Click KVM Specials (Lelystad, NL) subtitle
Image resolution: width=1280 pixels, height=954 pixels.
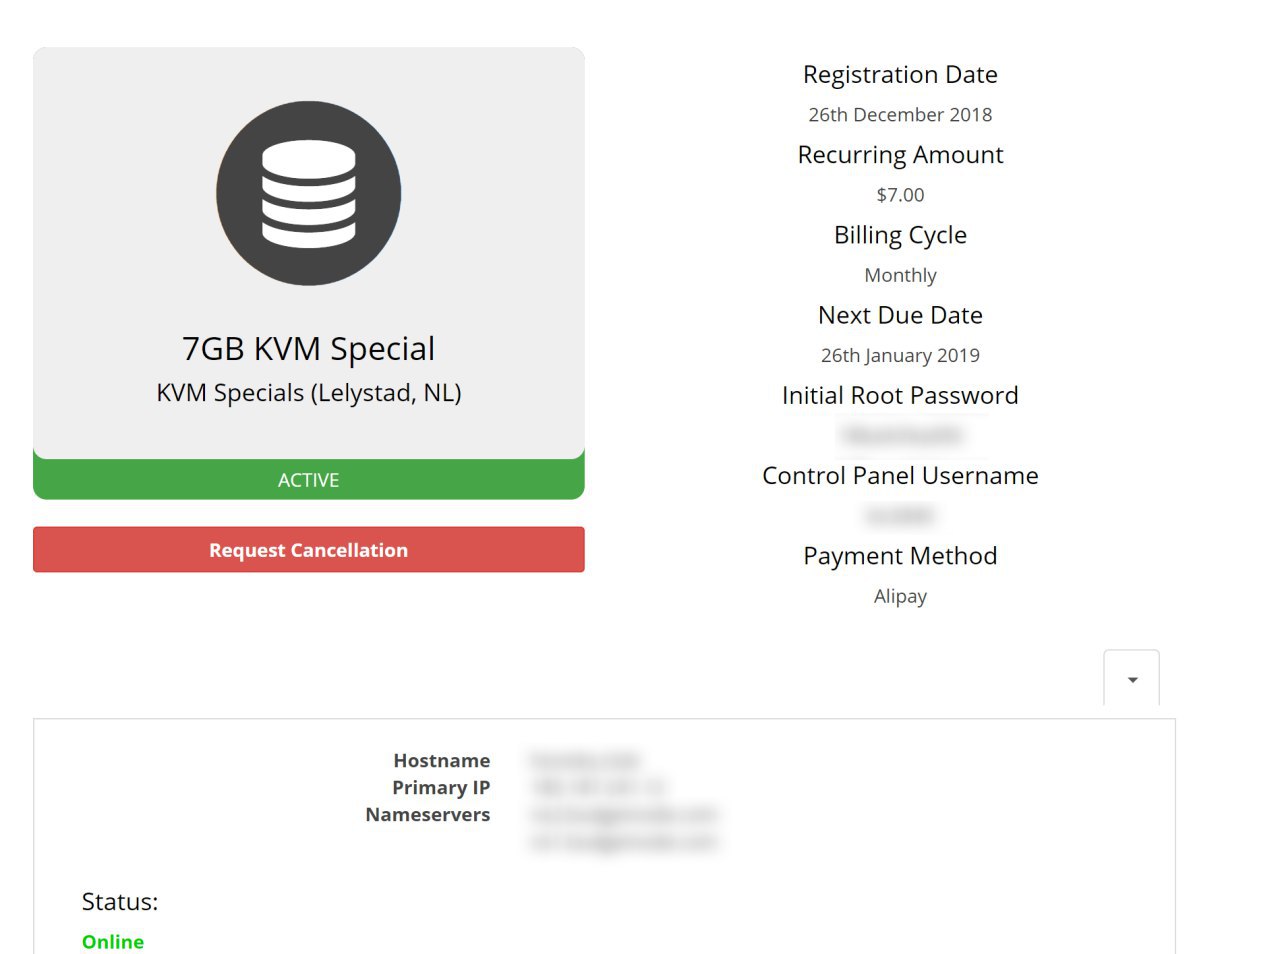click(308, 393)
